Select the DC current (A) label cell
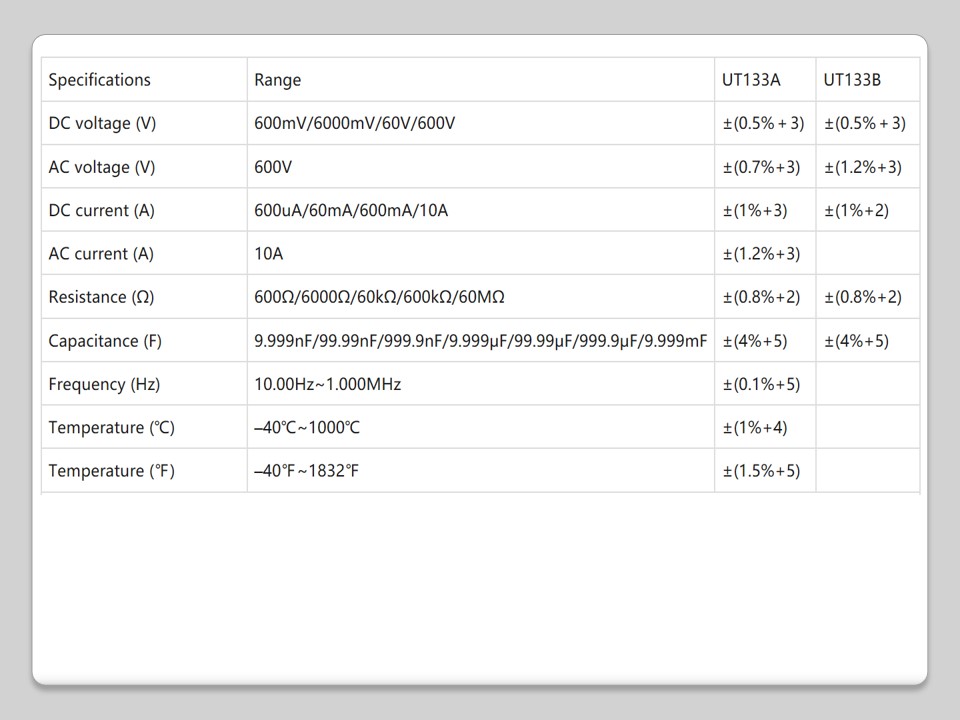This screenshot has width=960, height=720. tap(102, 211)
